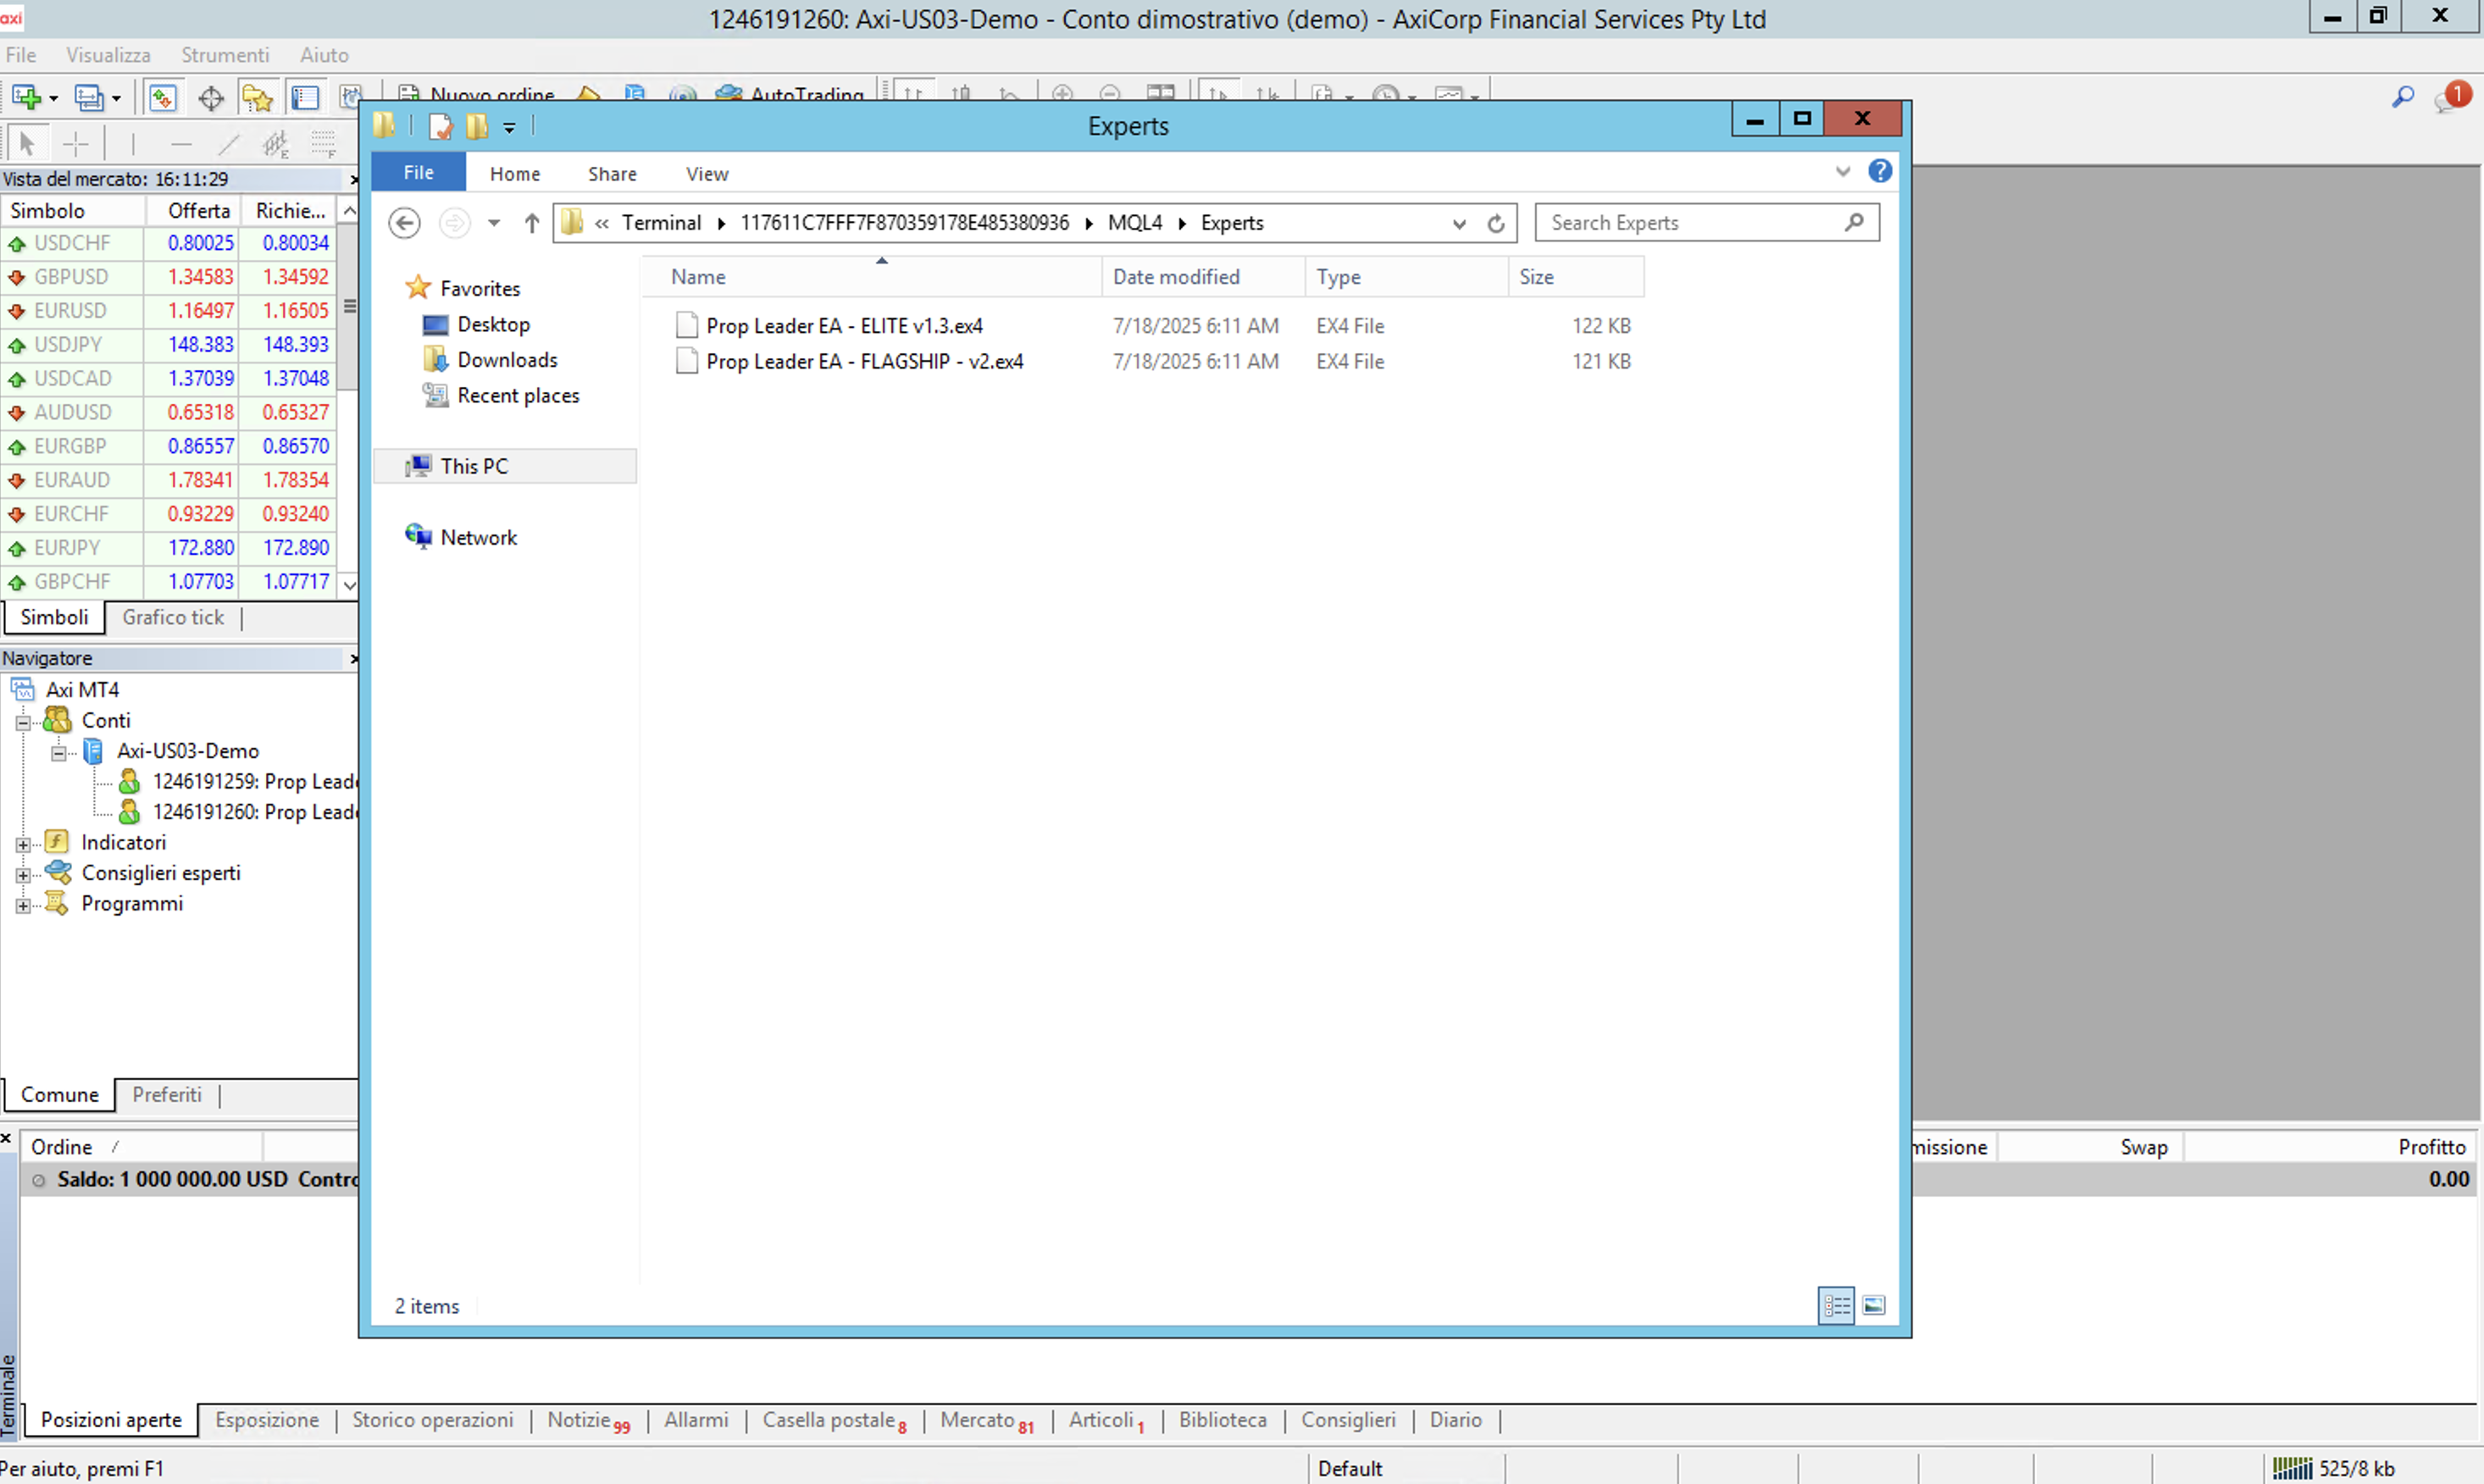Open the Explorer View ribbon tab

point(707,174)
